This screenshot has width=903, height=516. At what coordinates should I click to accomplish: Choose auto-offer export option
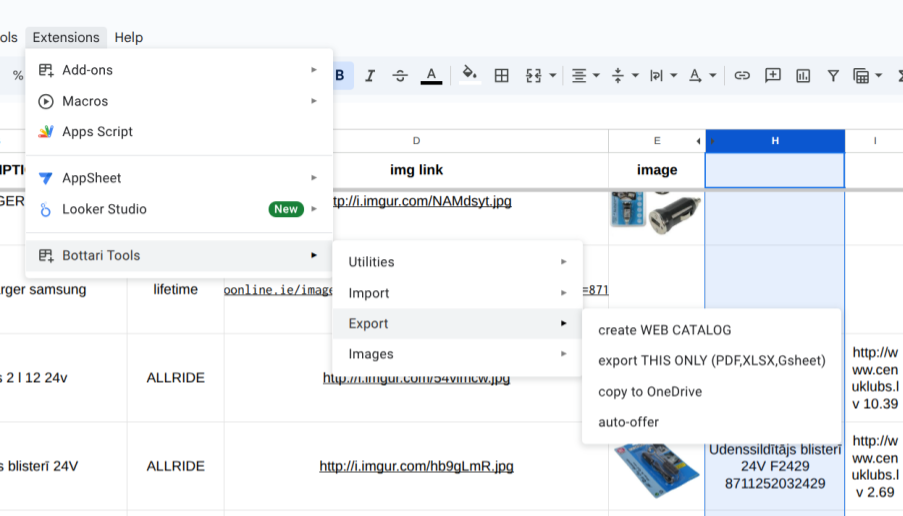[x=711, y=422]
